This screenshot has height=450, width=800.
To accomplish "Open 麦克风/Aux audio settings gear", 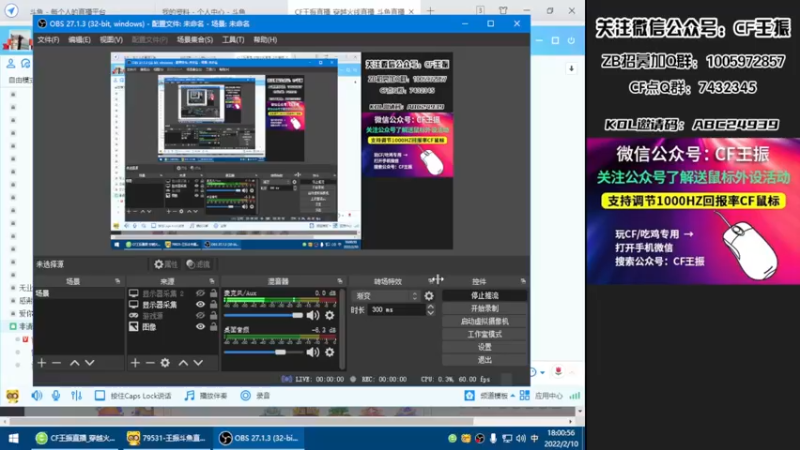I will tap(330, 315).
